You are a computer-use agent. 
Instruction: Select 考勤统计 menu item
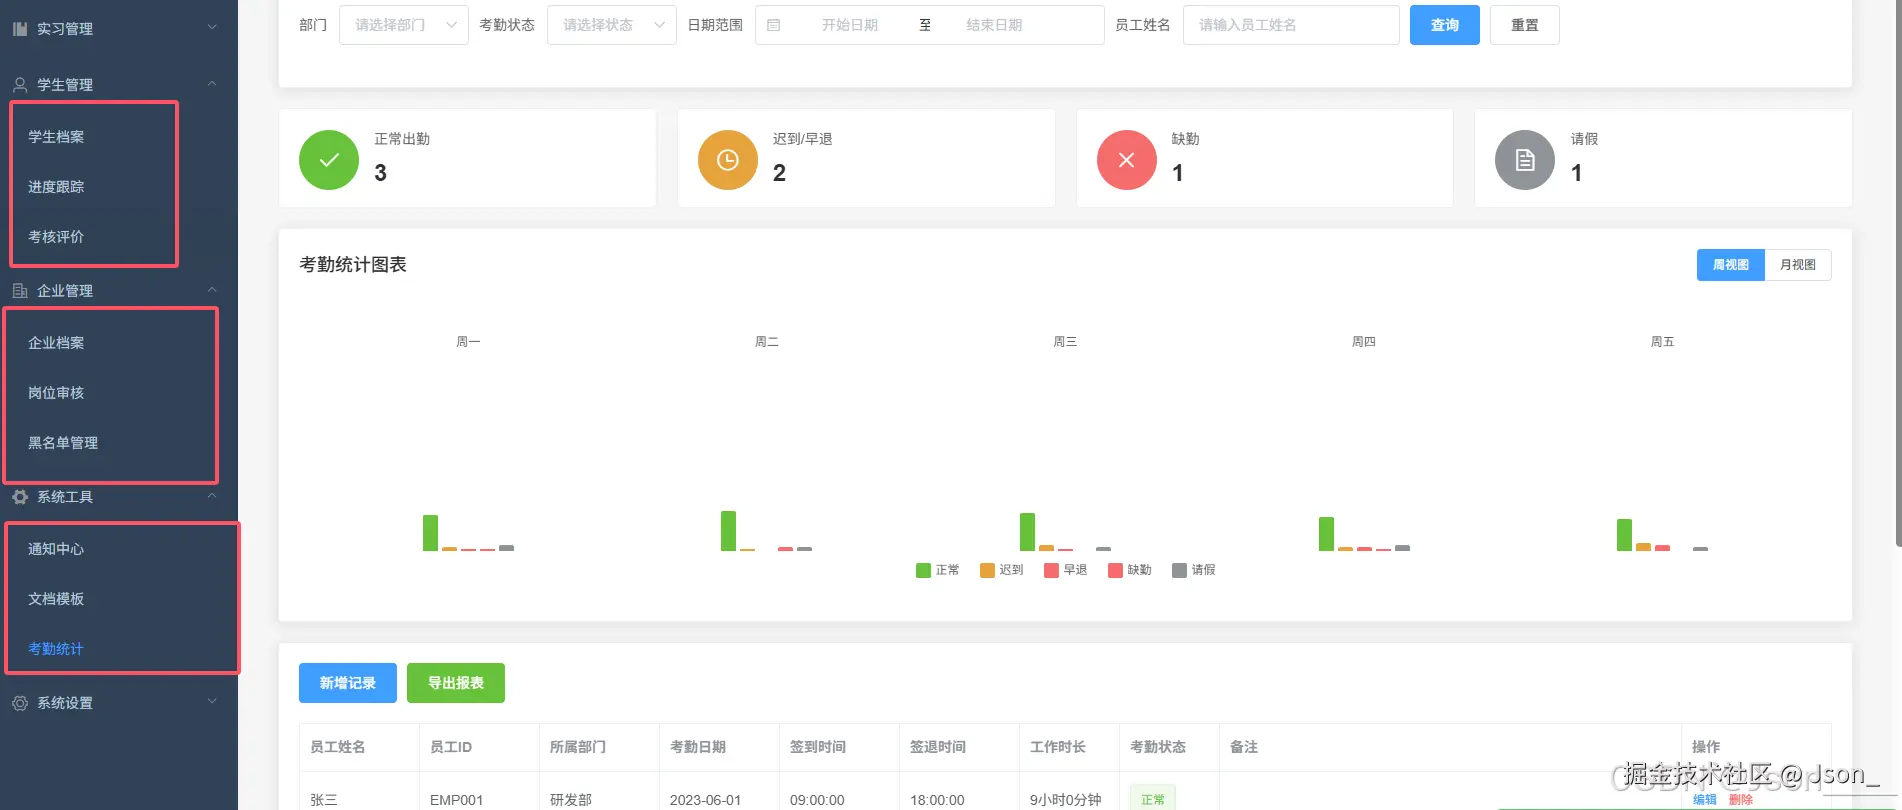point(56,649)
